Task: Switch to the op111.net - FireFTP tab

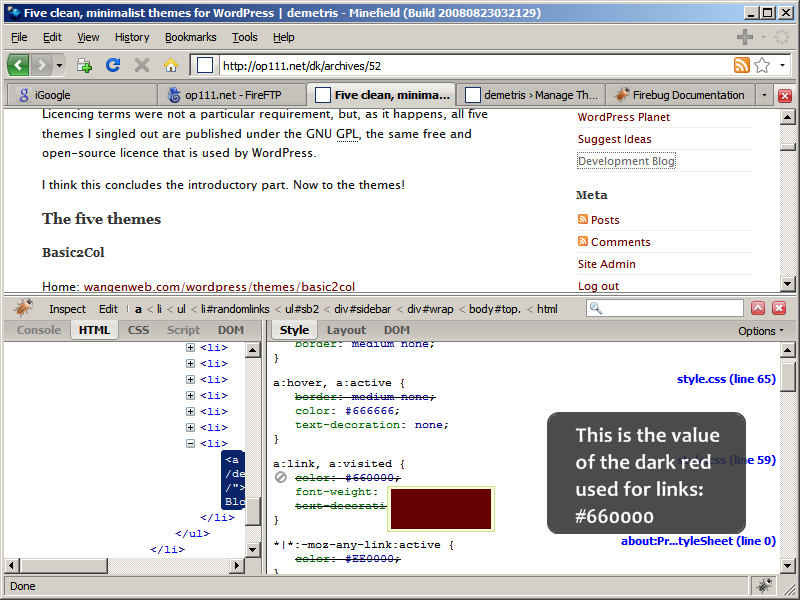Action: 232,95
